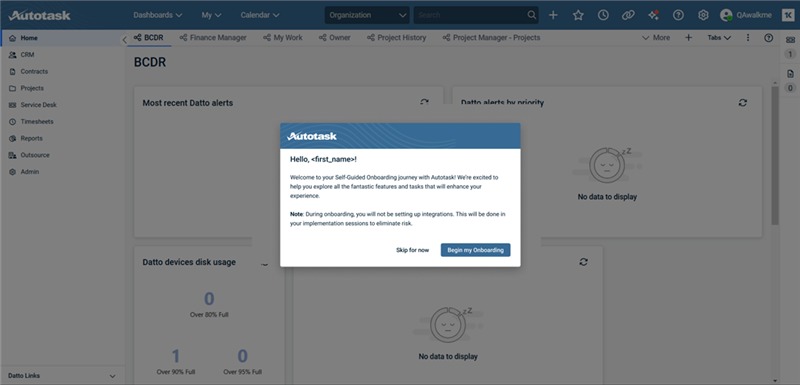Click the K app switcher icon
Viewport: 800px width, 385px height.
[x=788, y=15]
